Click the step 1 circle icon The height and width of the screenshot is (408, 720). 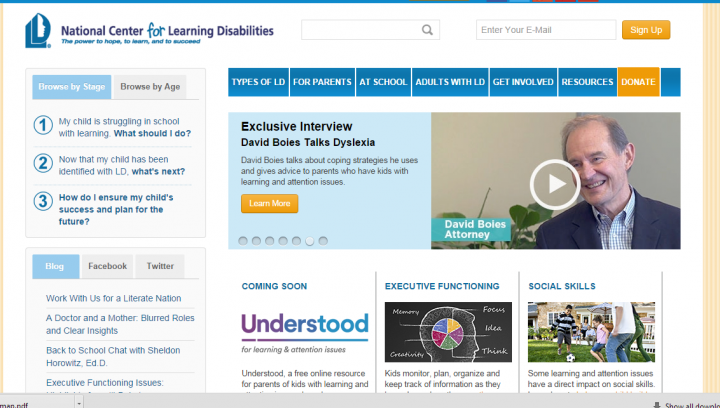[43, 125]
